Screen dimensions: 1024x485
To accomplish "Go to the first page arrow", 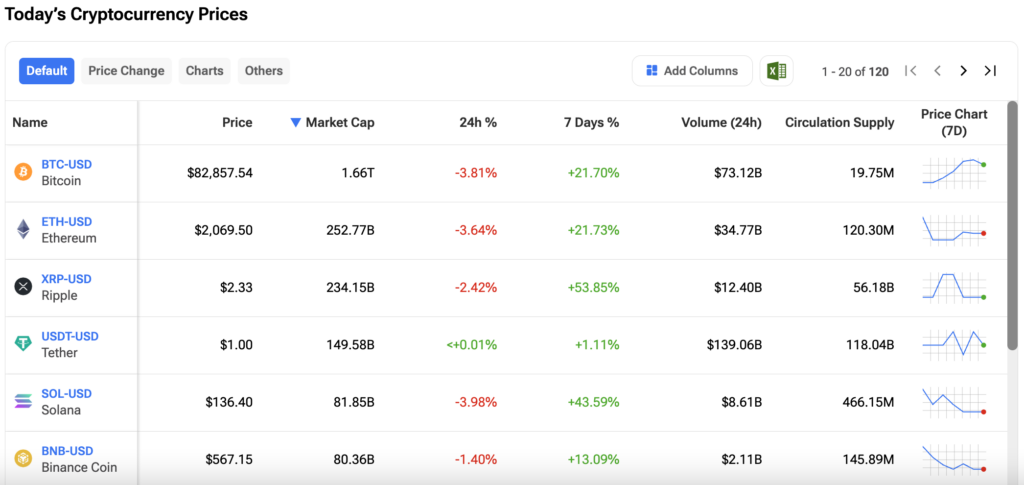I will pos(910,71).
